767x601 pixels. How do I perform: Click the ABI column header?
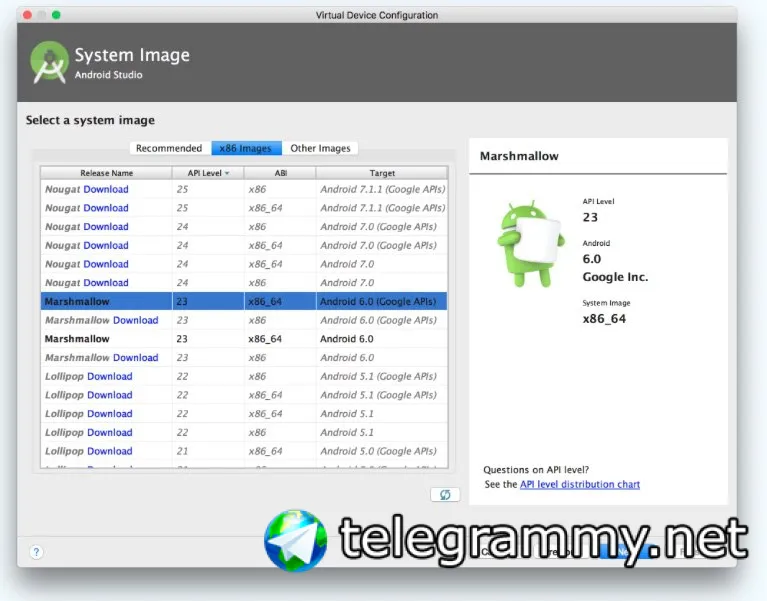click(280, 173)
